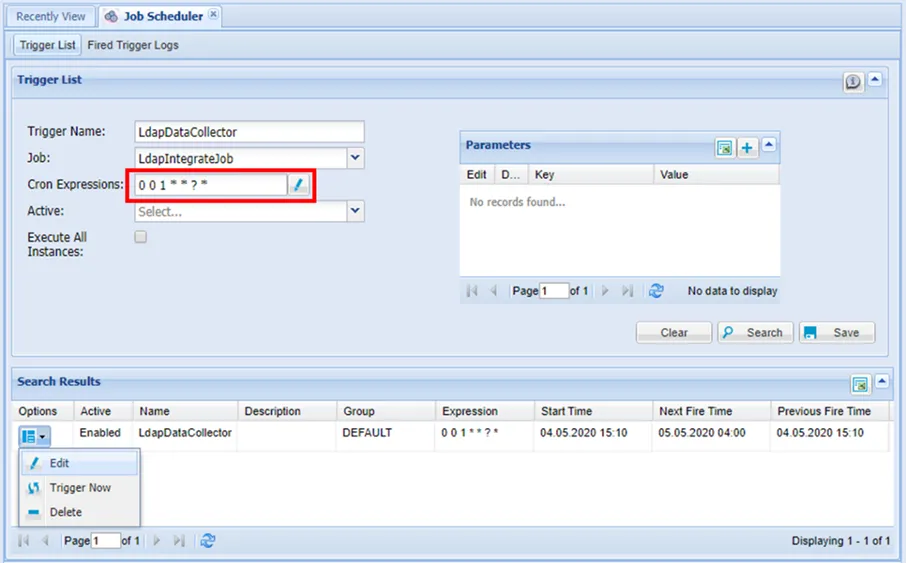Click the 05.05.2020 04:00 next fire time

(x=701, y=433)
